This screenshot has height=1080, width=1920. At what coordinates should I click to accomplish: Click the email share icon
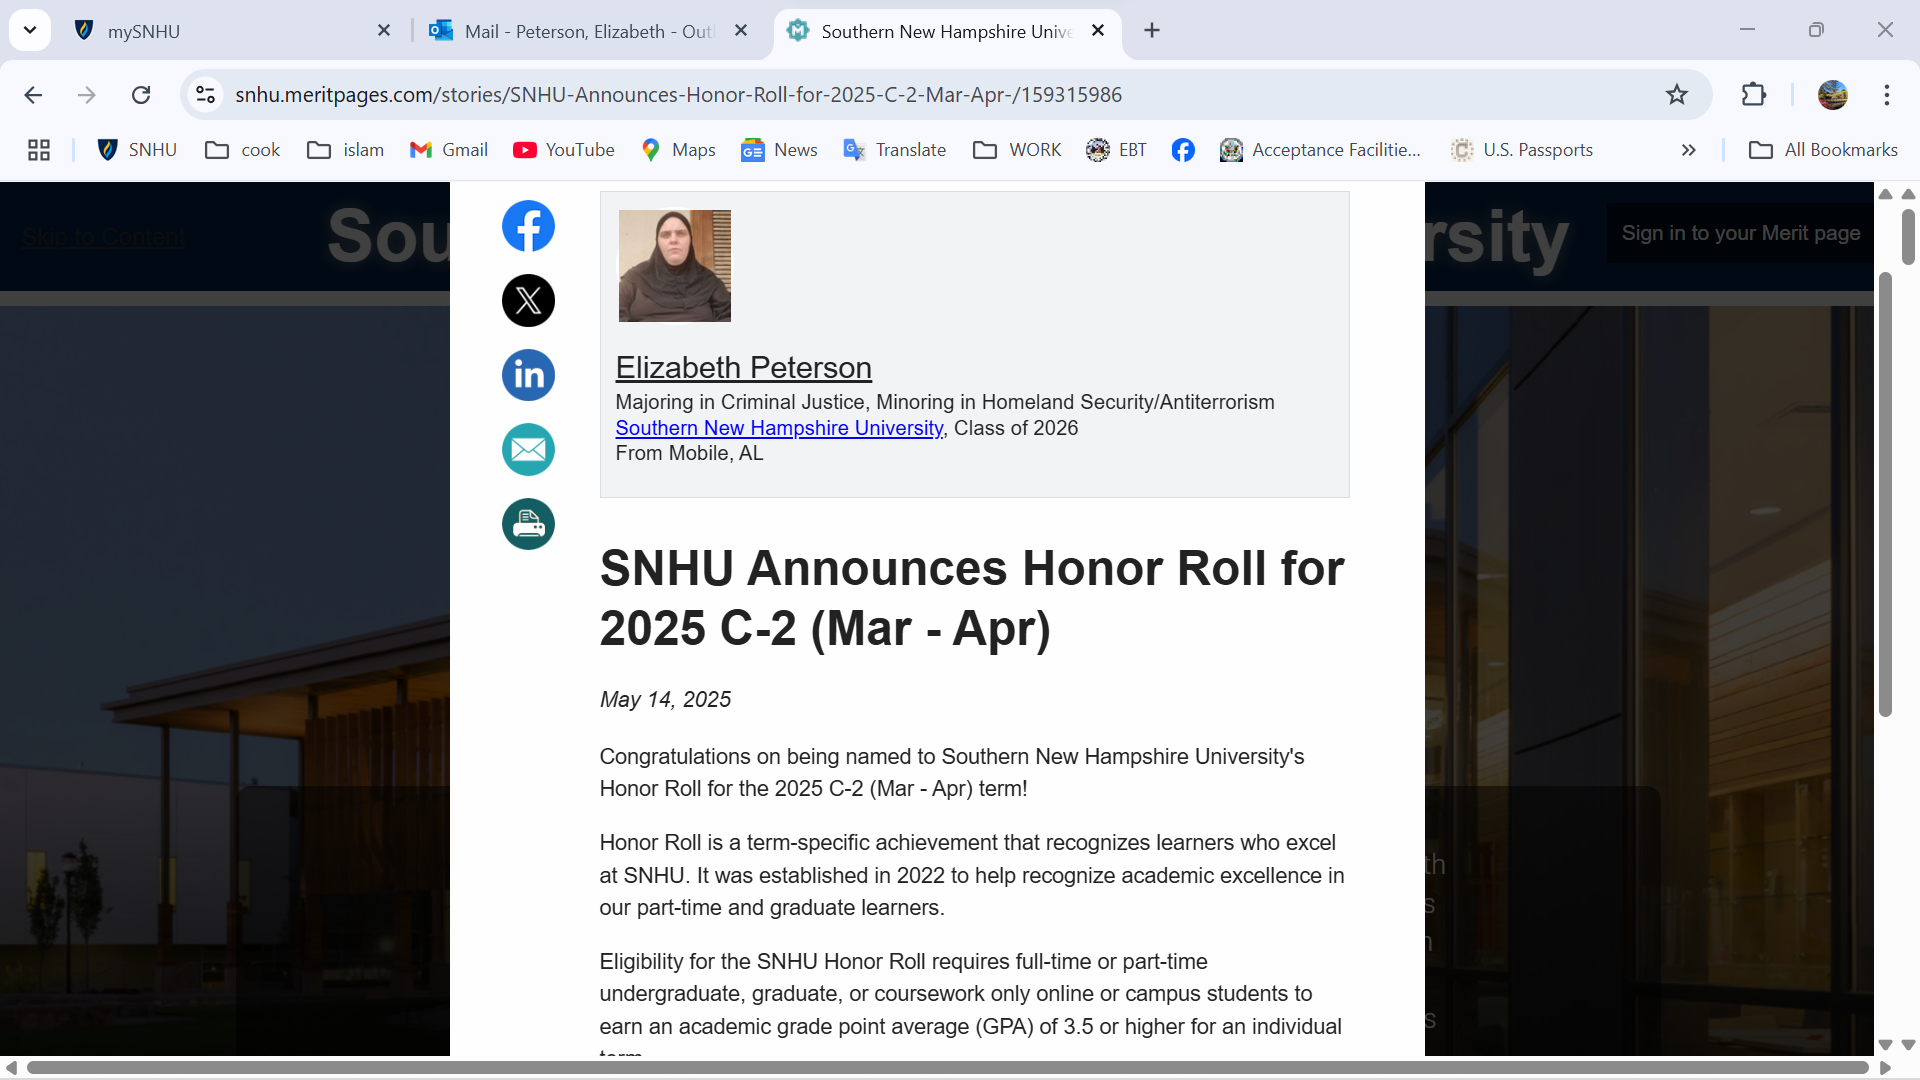coord(528,449)
